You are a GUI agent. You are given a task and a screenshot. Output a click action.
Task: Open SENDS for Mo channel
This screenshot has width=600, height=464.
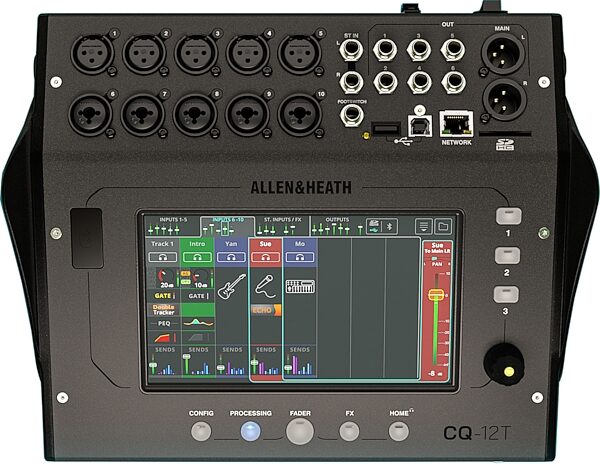[x=300, y=361]
